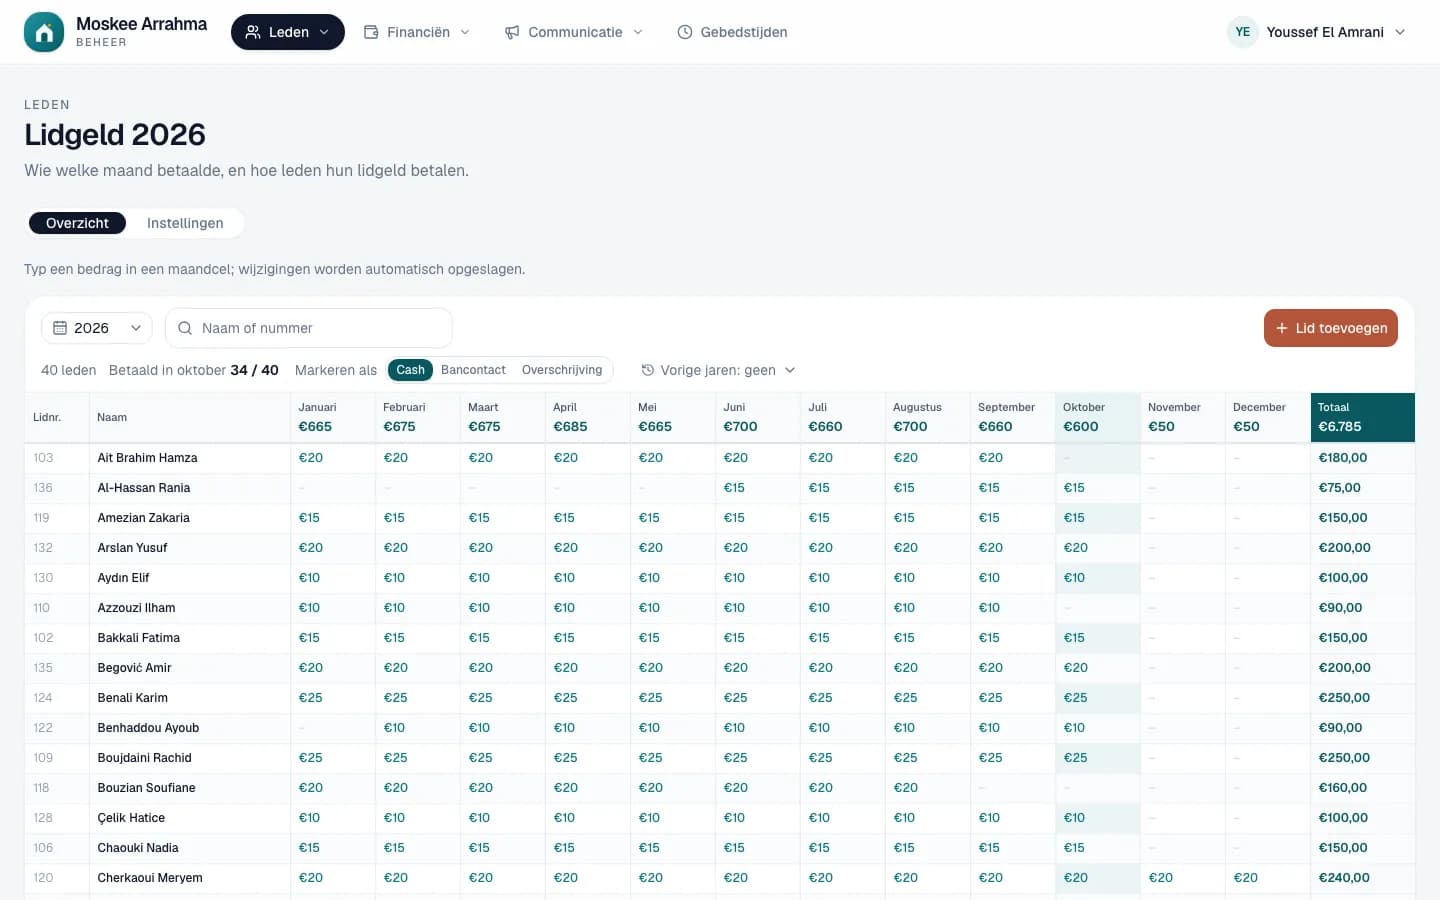Image resolution: width=1440 pixels, height=900 pixels.
Task: Expand the Financiën menu
Action: pyautogui.click(x=417, y=32)
